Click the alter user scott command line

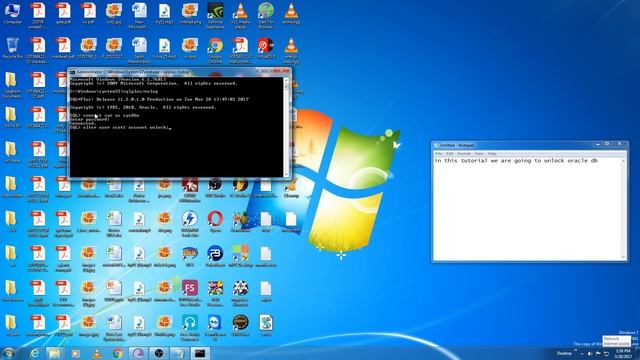pyautogui.click(x=120, y=128)
